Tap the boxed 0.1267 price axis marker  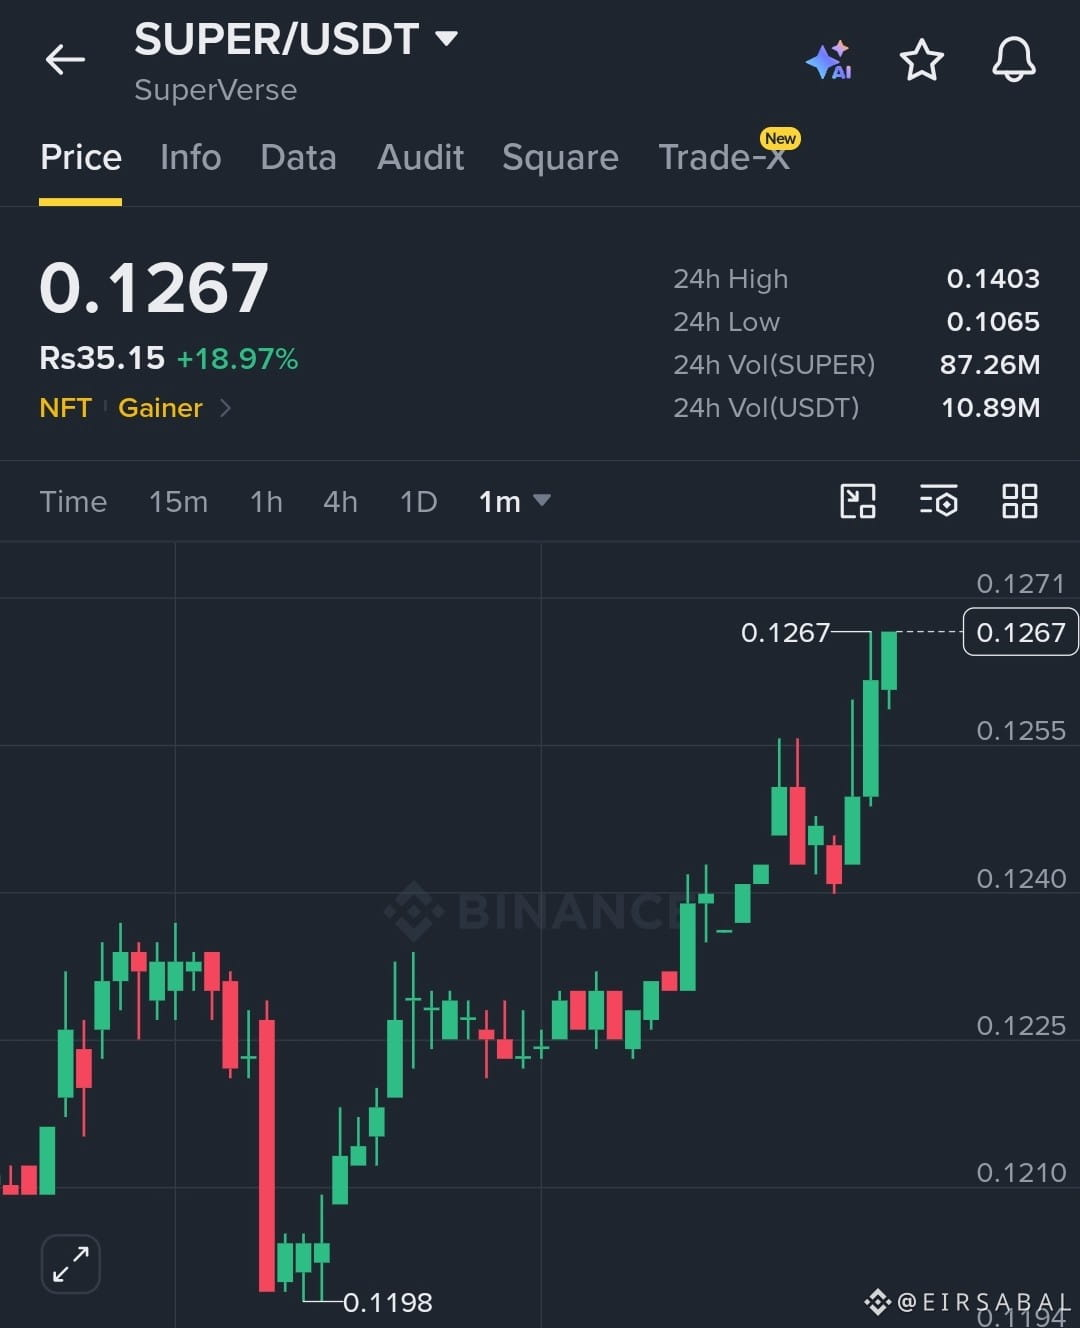tap(1020, 632)
